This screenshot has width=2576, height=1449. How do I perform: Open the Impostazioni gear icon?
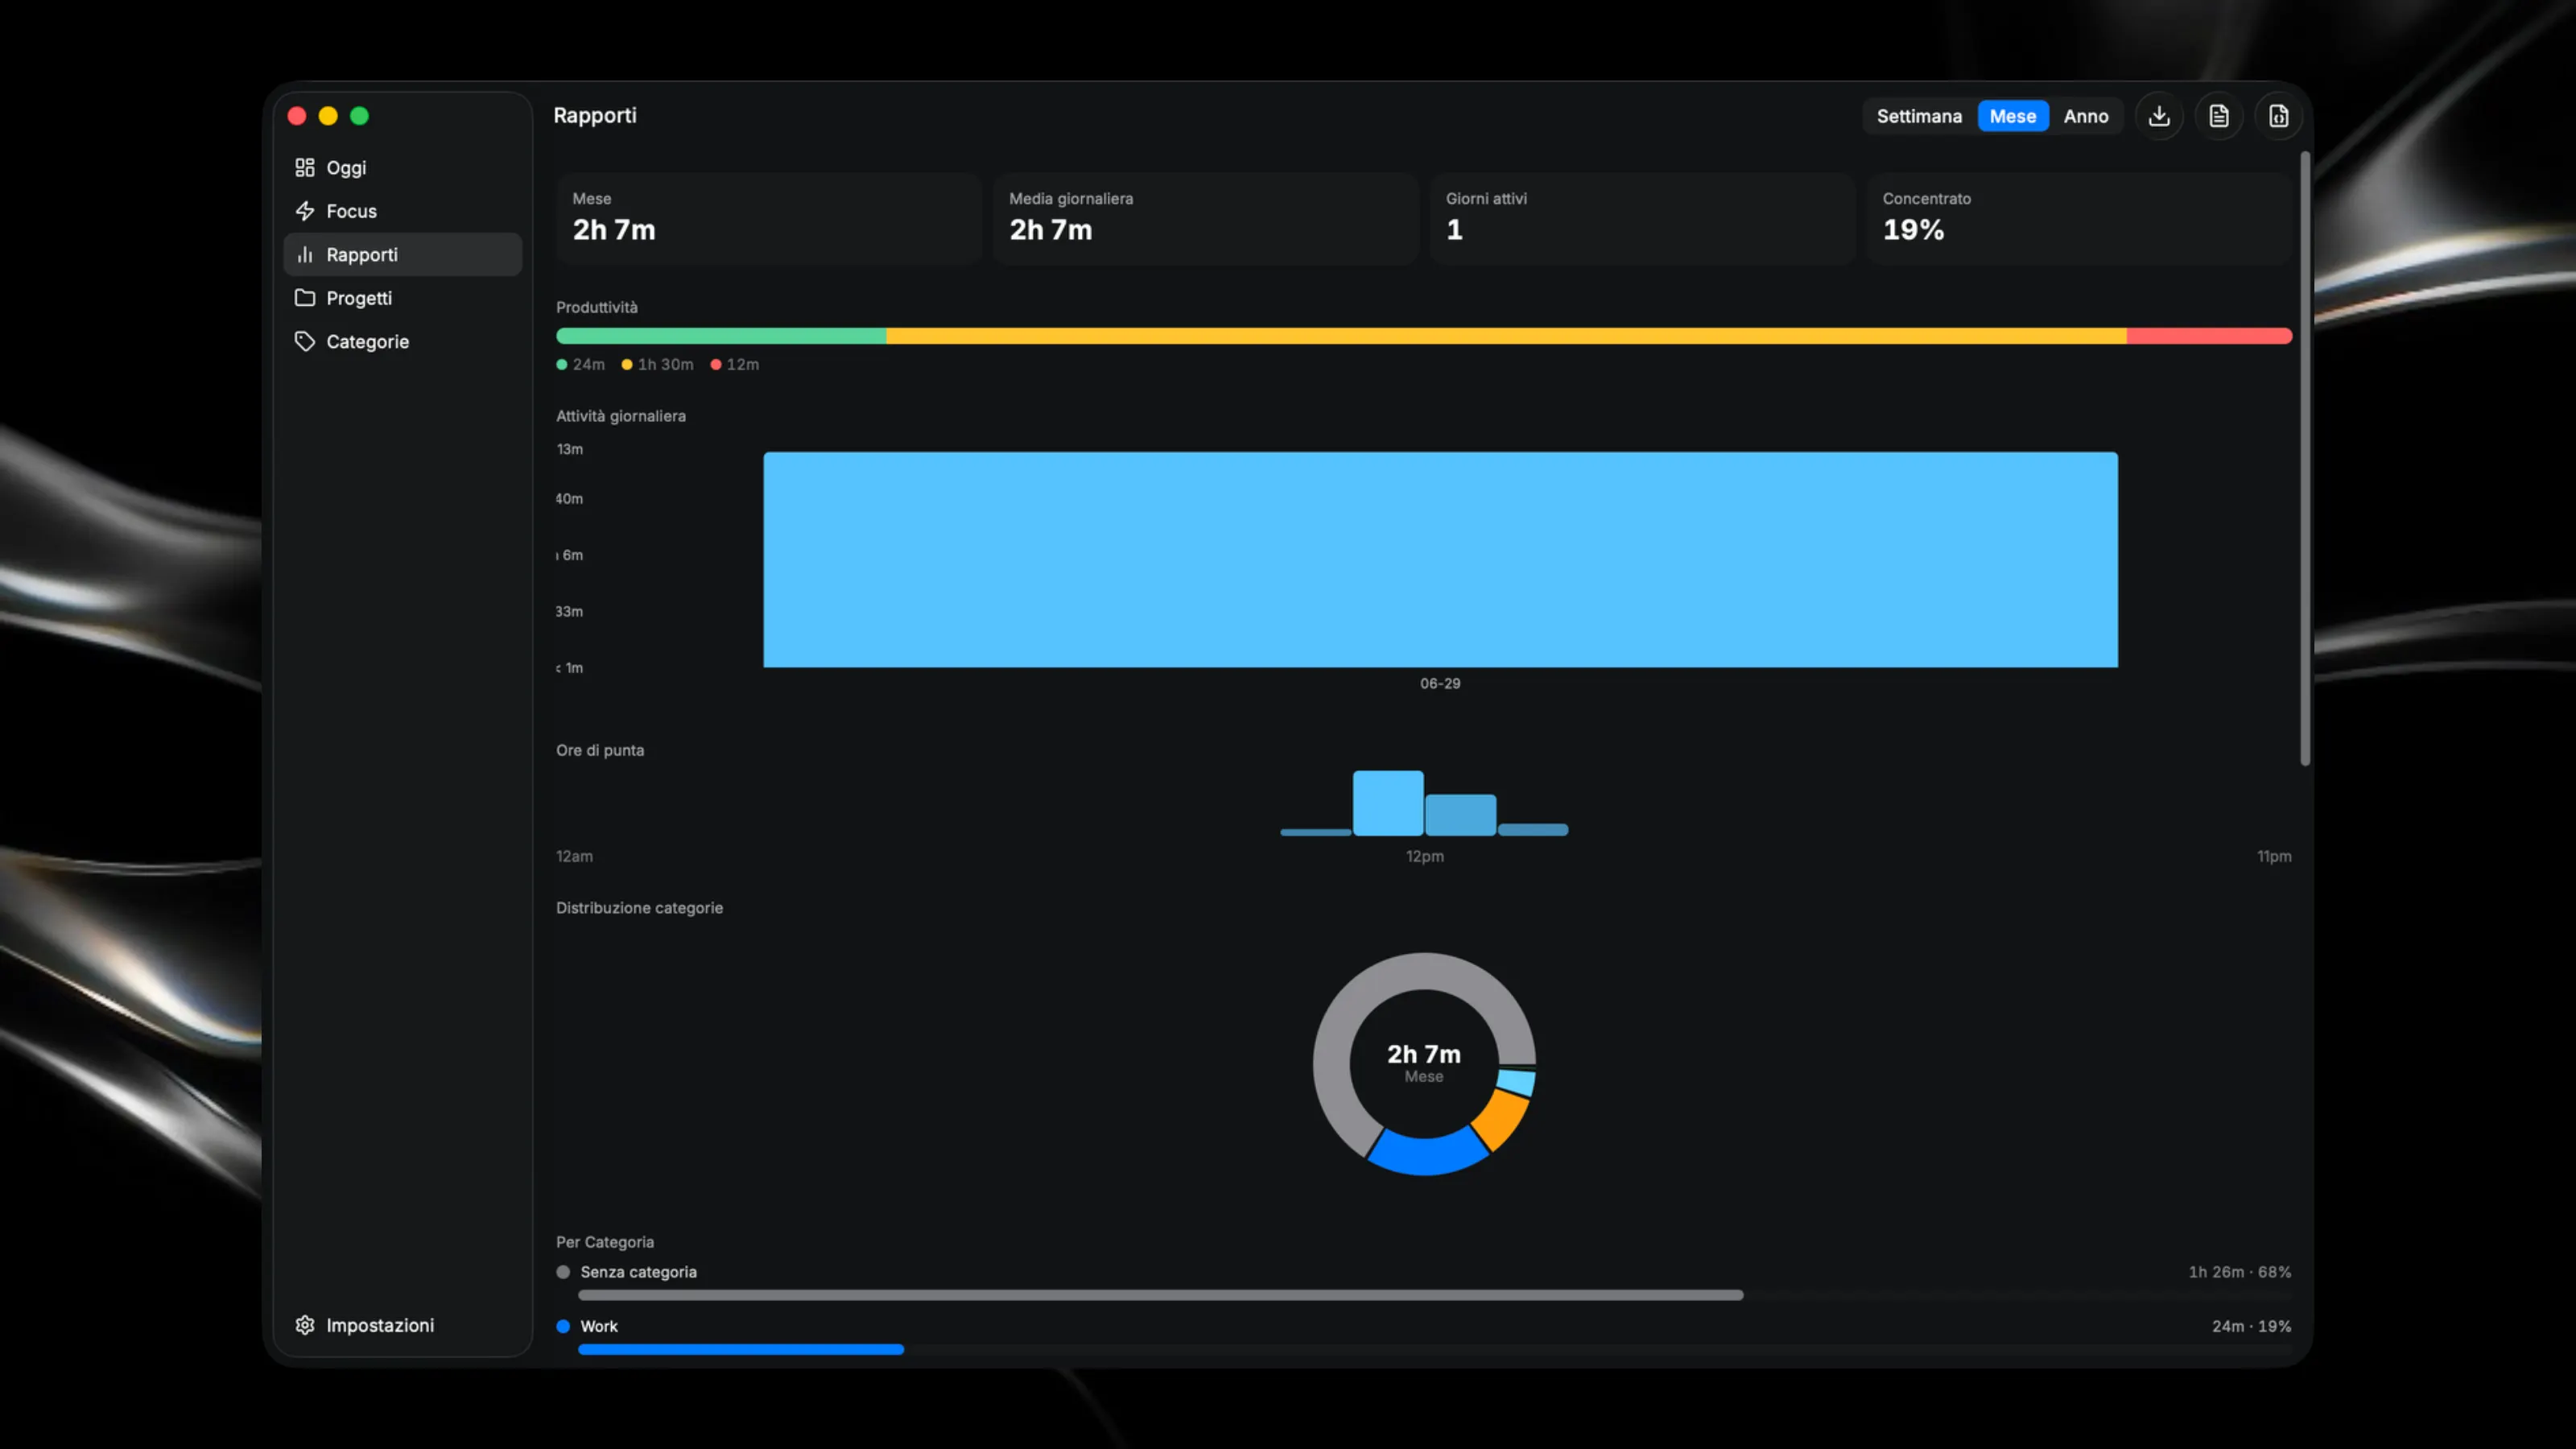coord(305,1325)
